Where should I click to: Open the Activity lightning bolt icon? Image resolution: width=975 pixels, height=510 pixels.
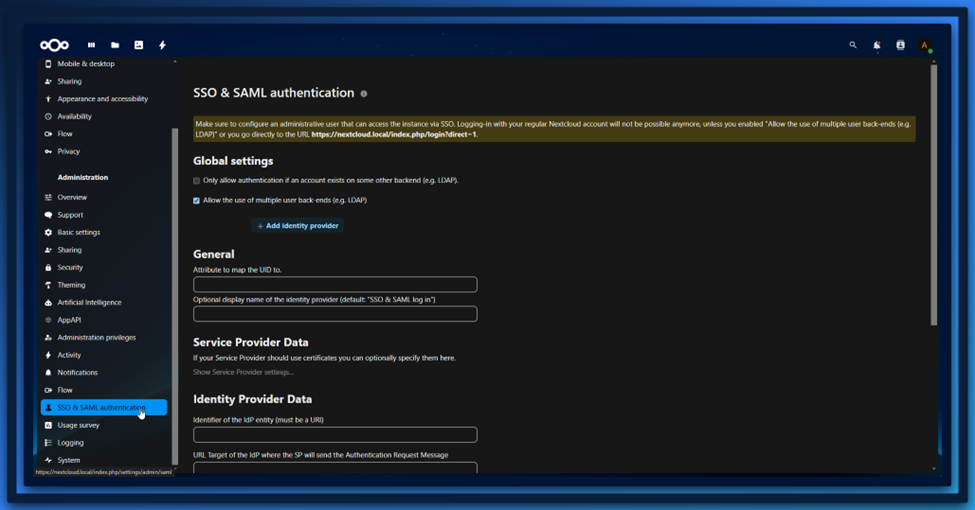point(162,45)
